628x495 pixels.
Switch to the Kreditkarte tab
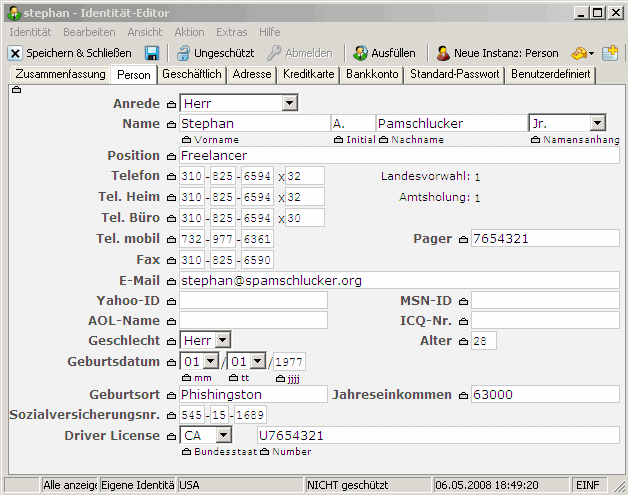pyautogui.click(x=308, y=75)
